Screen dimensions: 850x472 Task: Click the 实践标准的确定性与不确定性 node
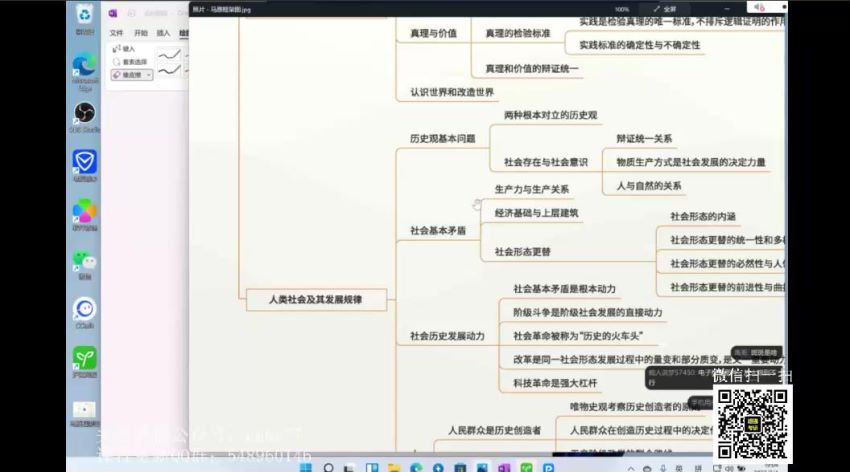pos(639,45)
